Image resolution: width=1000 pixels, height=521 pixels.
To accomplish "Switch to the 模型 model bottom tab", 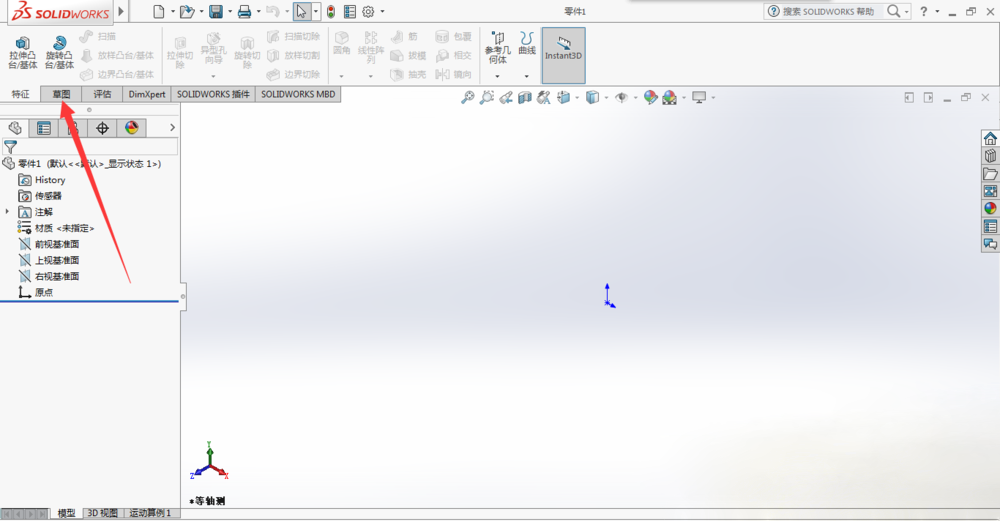I will click(x=66, y=513).
